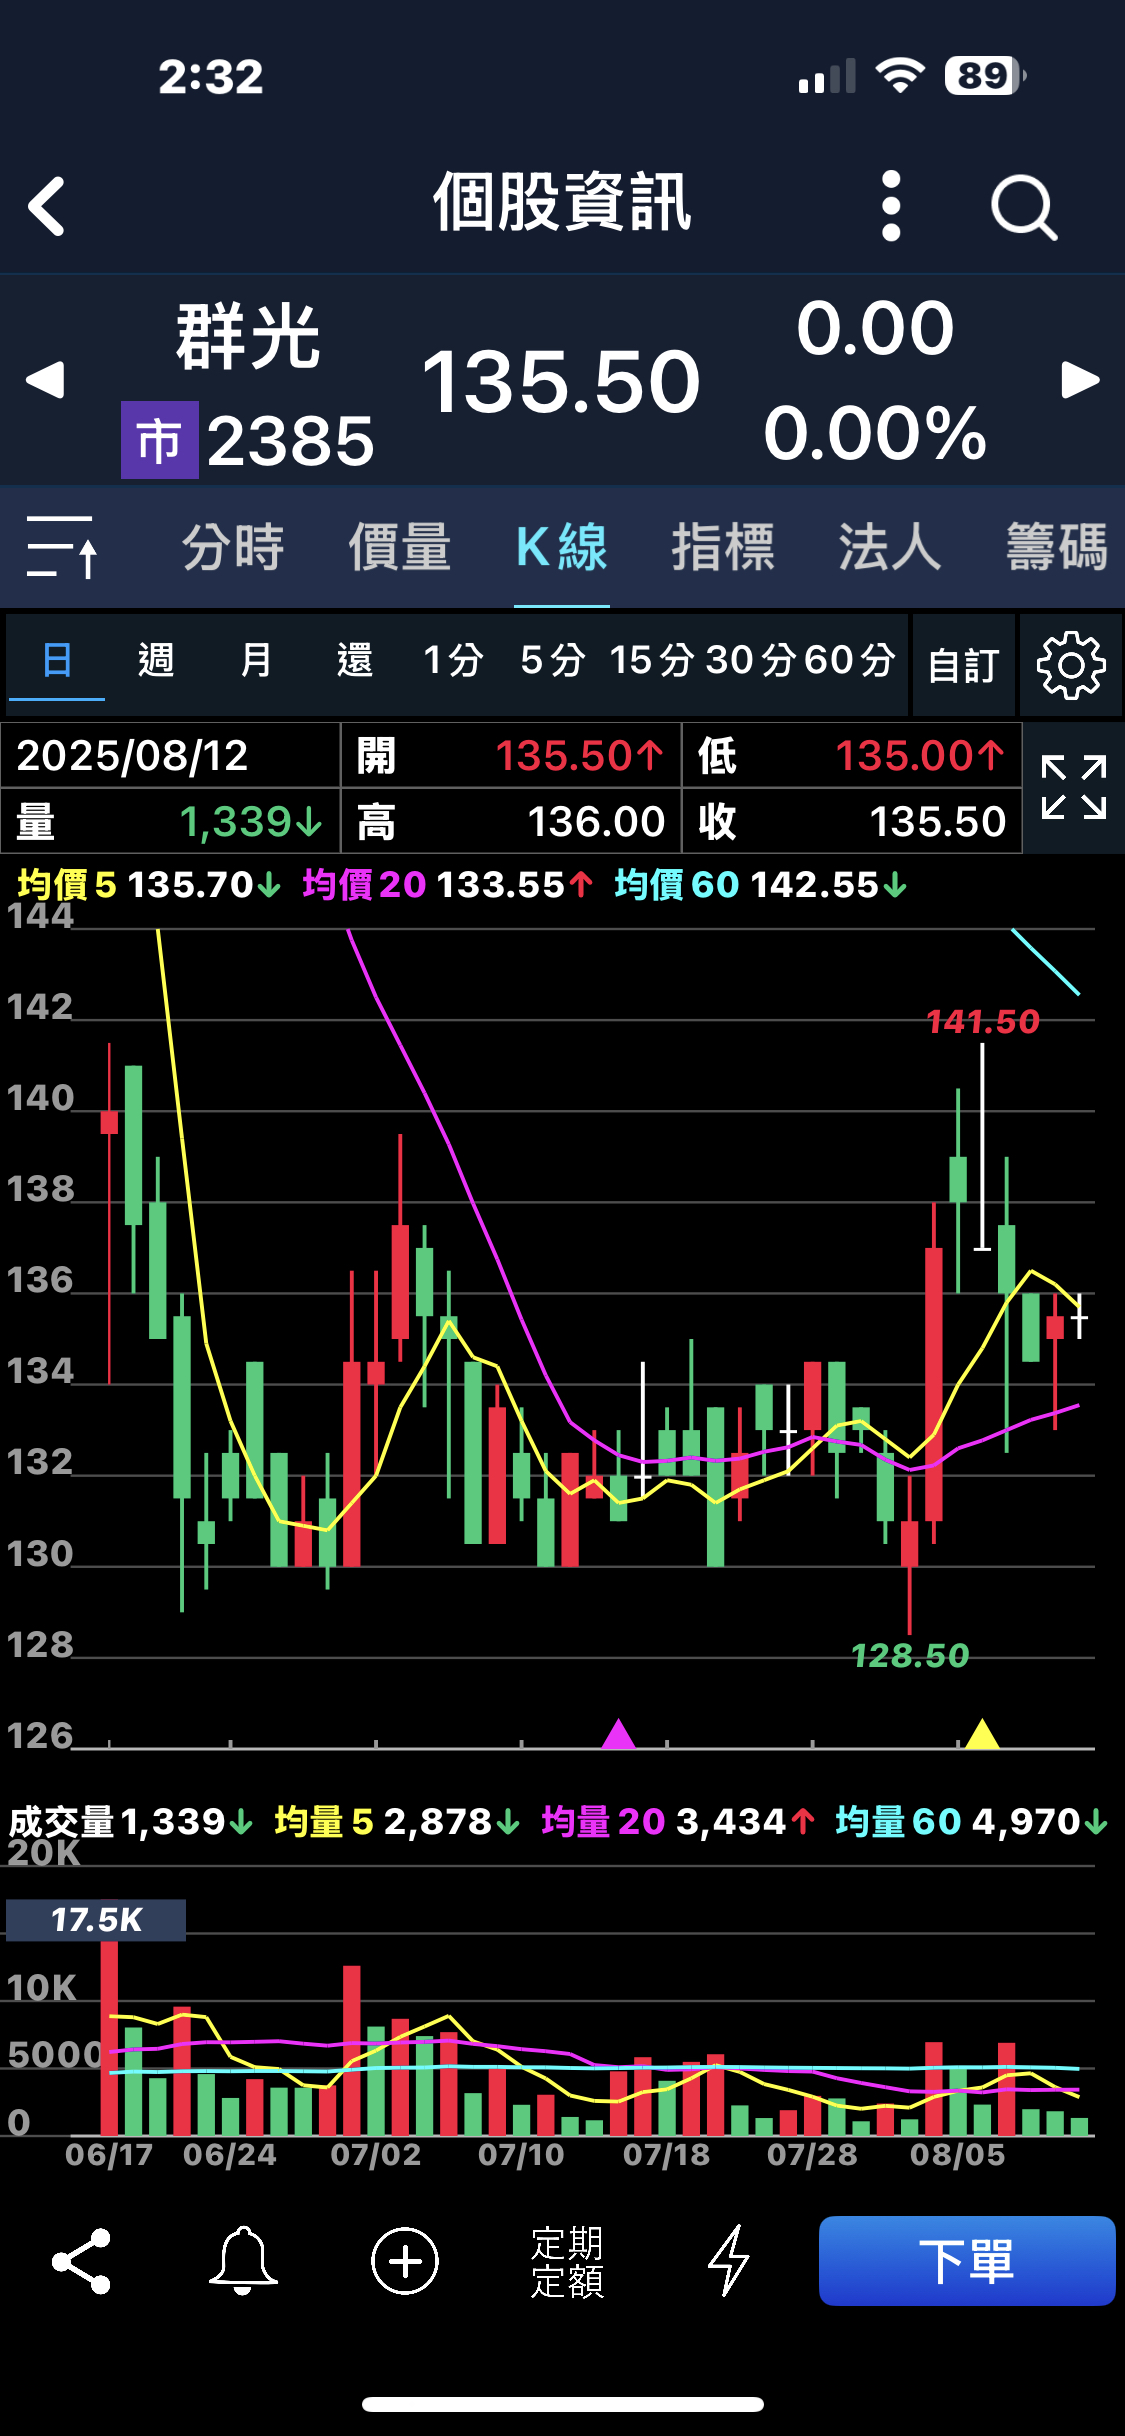
Task: Tap the 均價60 142.55 legend
Action: 761,885
